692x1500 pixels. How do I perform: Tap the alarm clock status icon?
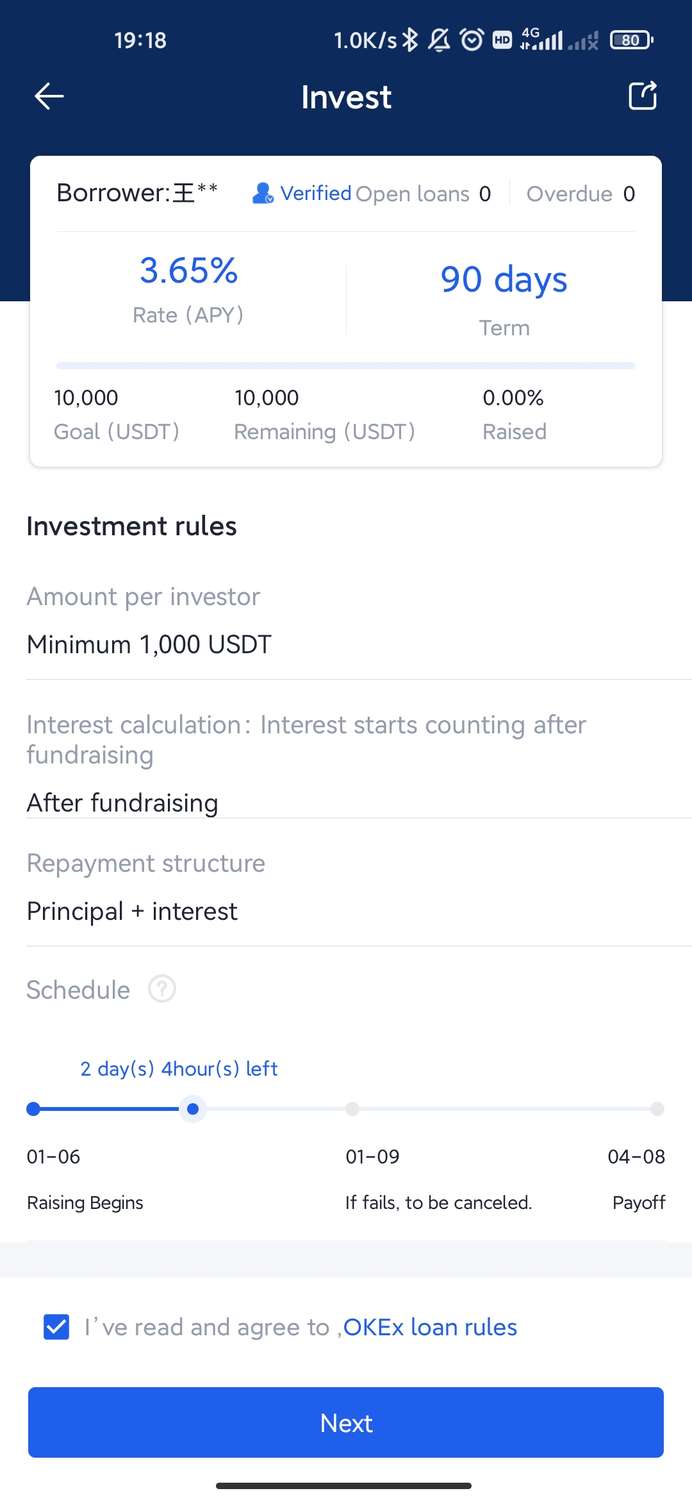tap(471, 40)
